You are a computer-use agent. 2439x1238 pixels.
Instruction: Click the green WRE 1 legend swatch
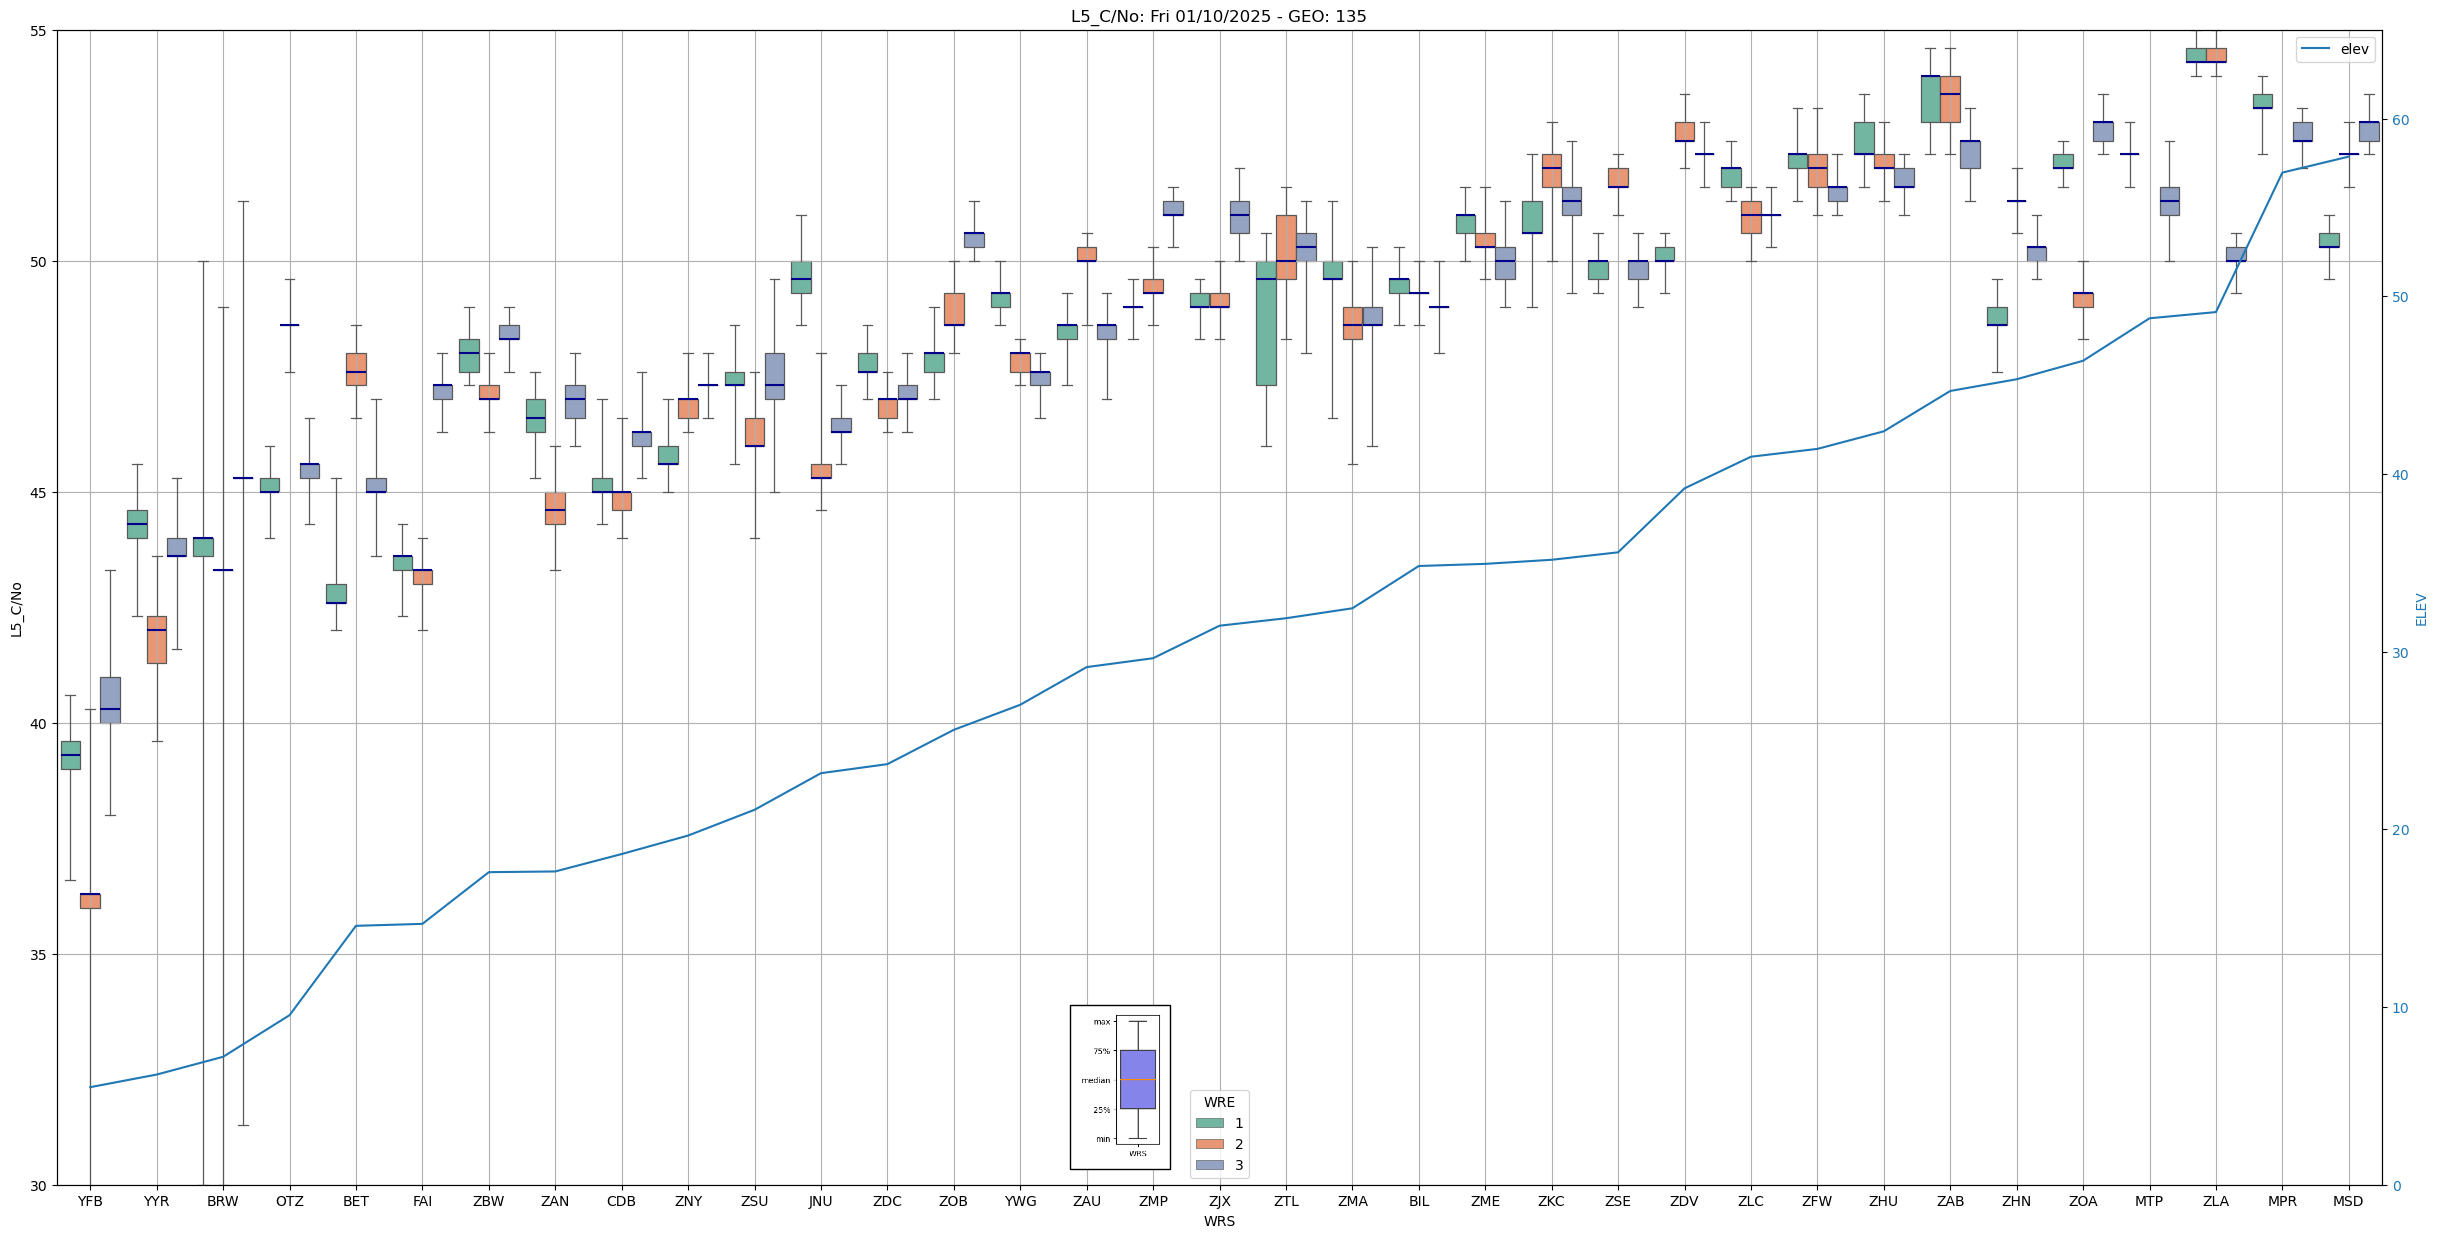1209,1123
